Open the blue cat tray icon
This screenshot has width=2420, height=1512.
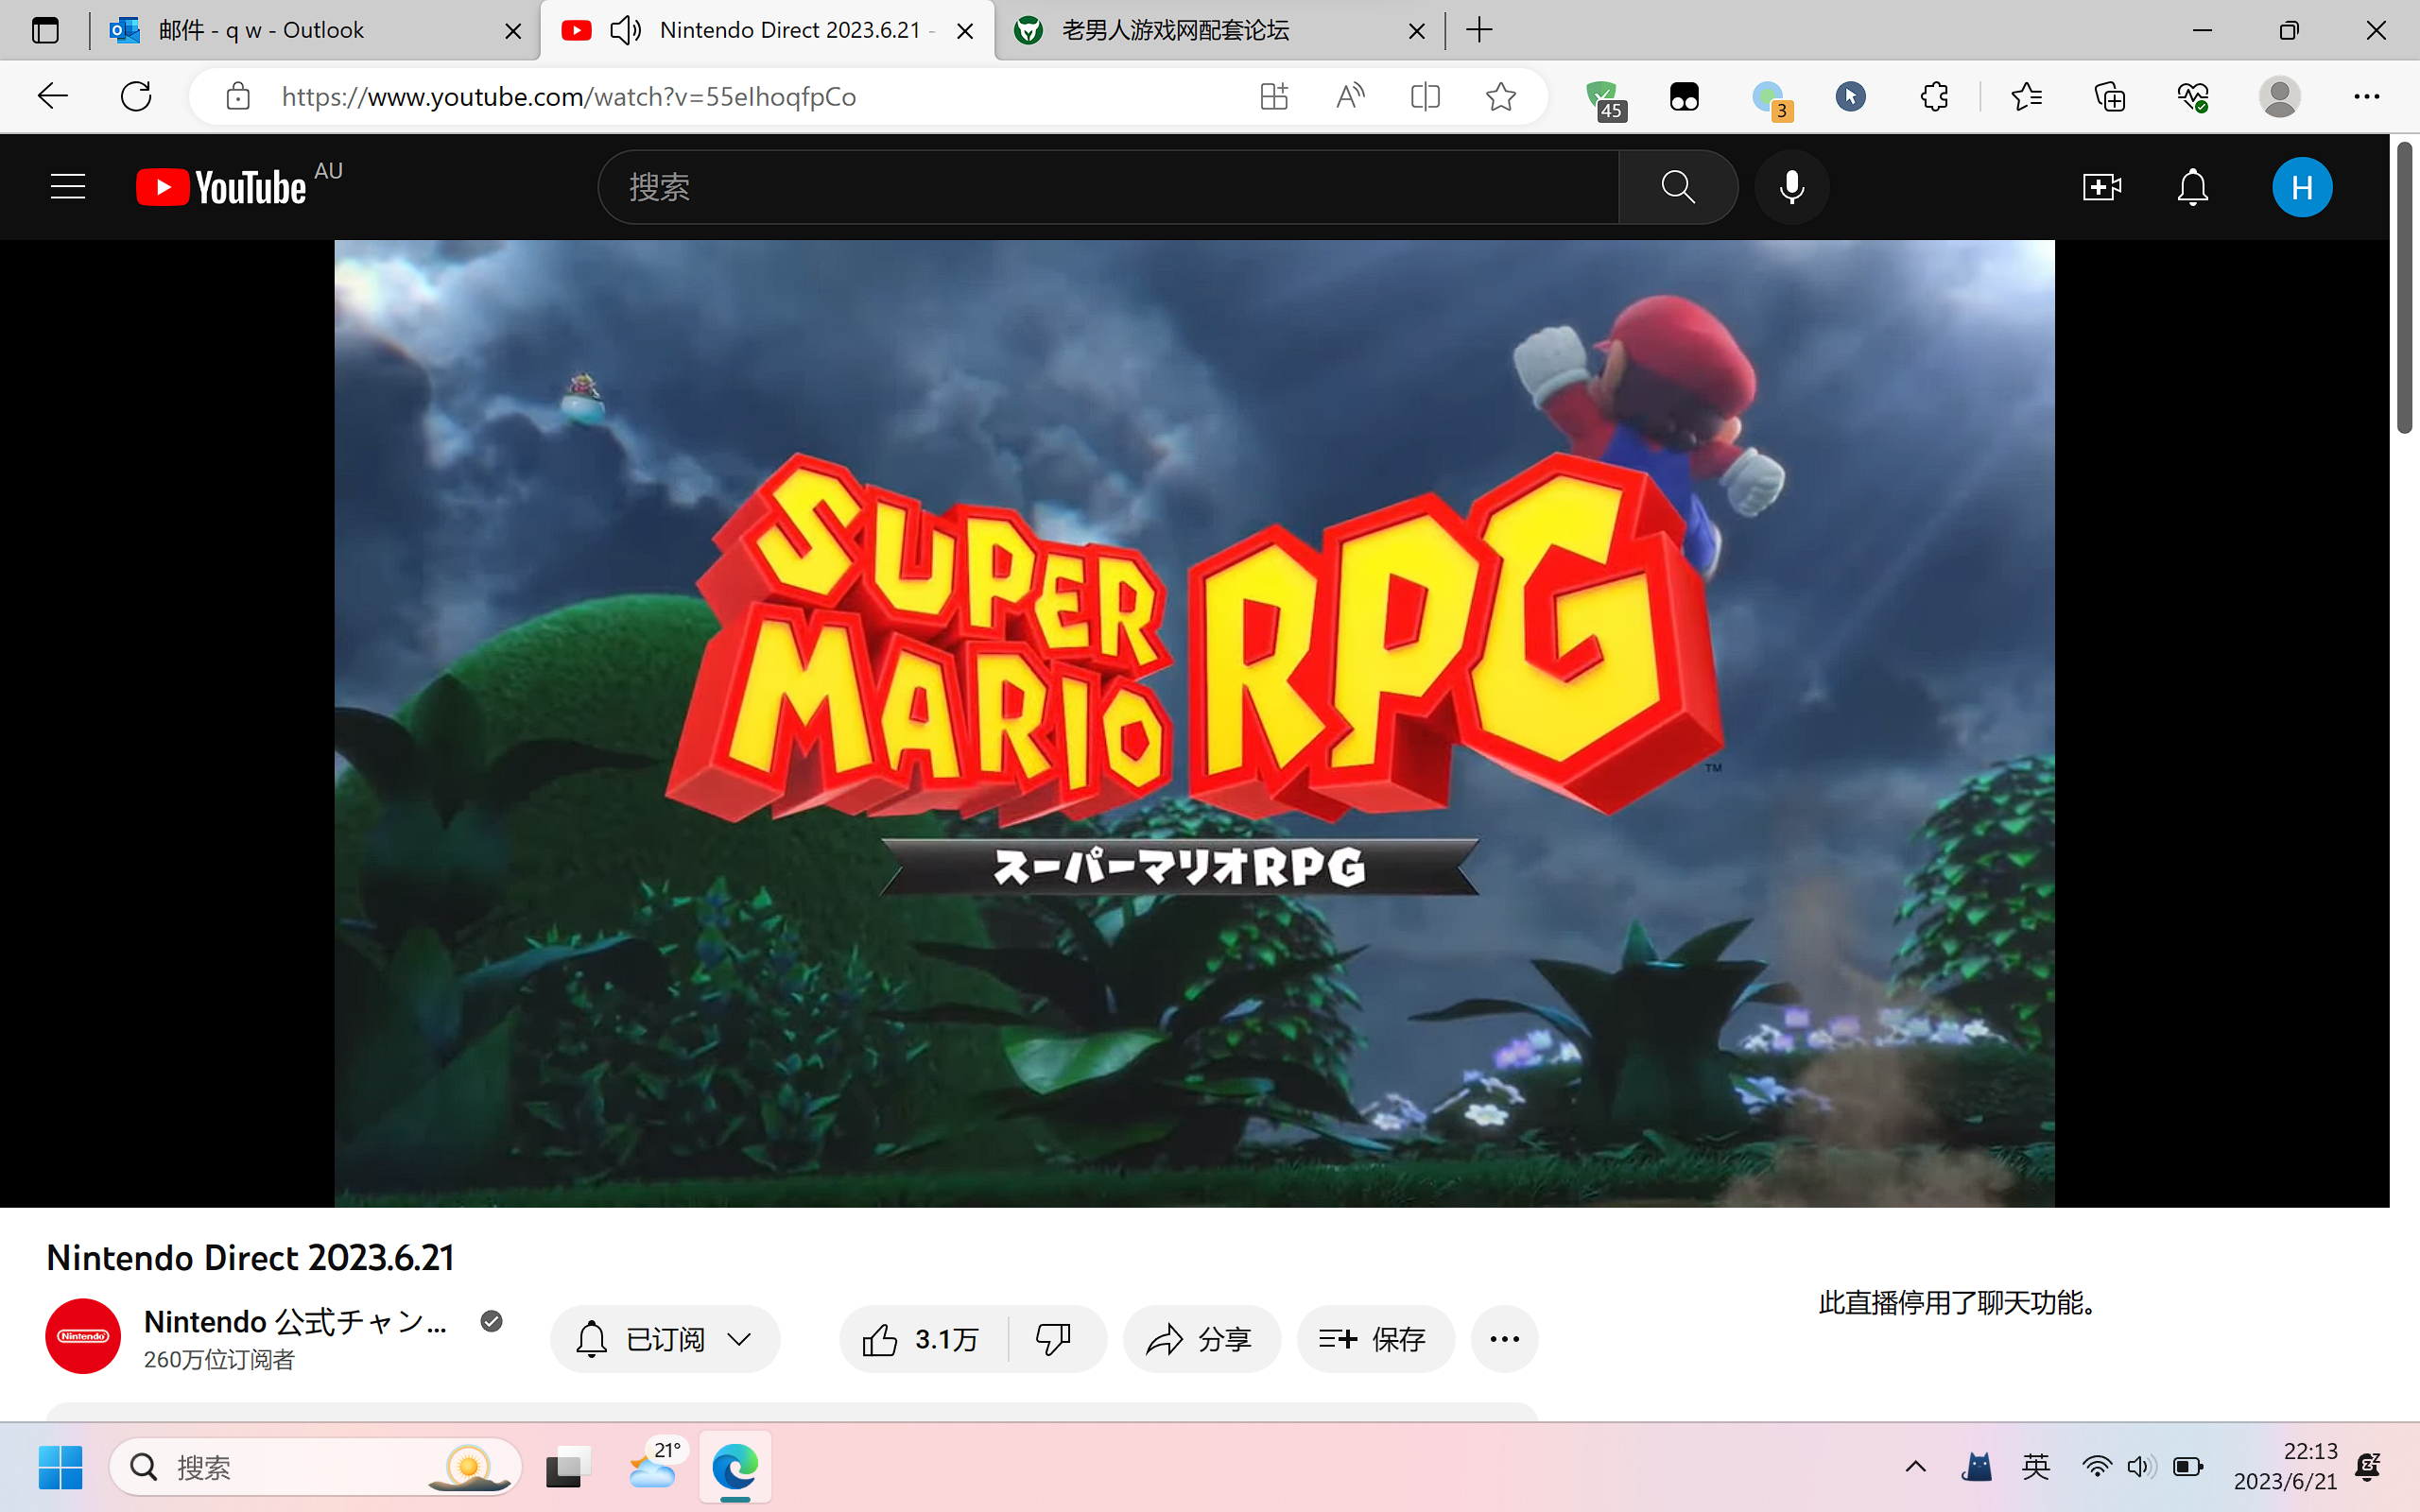tap(1977, 1467)
